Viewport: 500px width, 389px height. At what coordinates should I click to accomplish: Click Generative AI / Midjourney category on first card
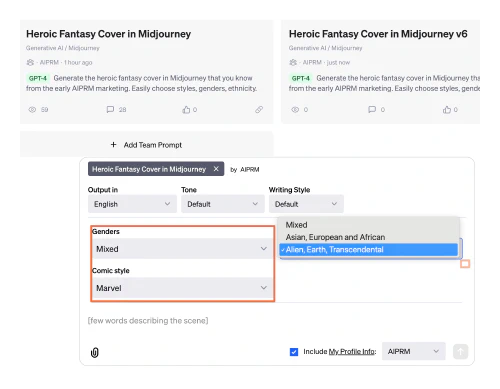(x=63, y=48)
